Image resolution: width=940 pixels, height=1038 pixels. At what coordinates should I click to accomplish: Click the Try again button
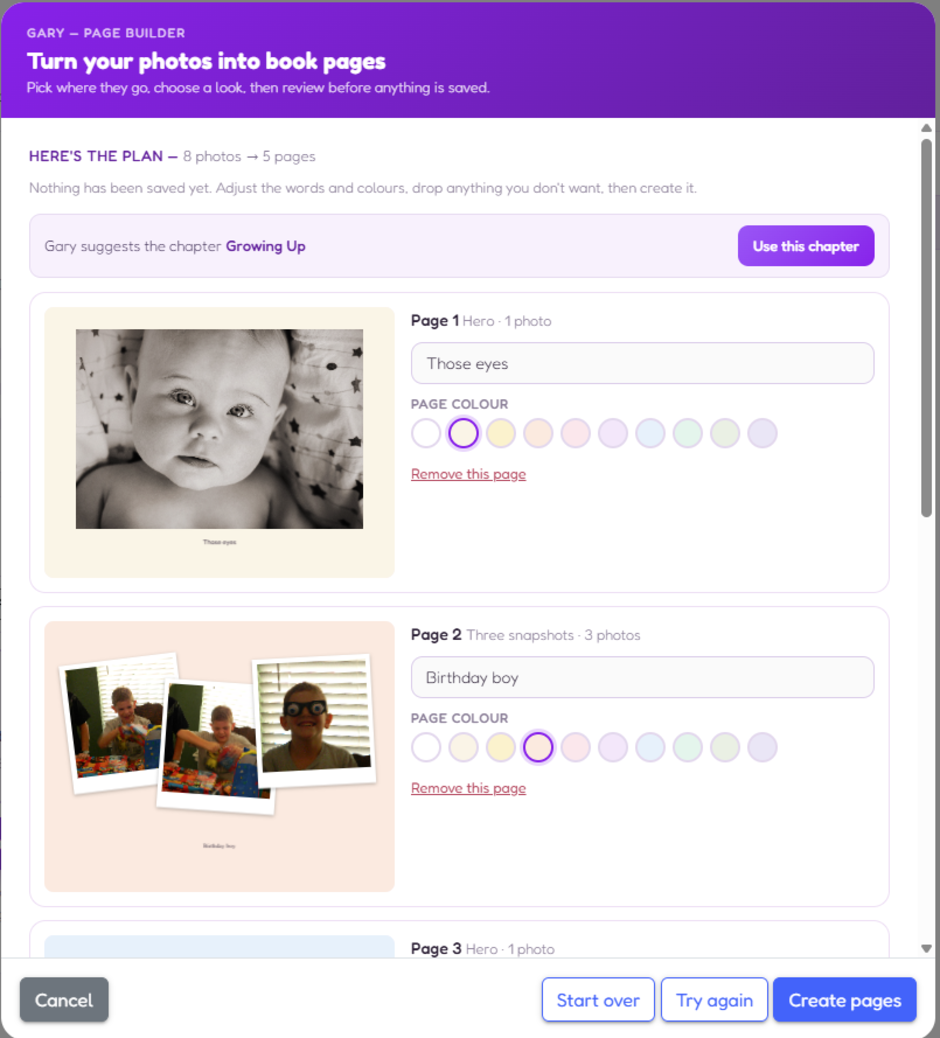[714, 1000]
